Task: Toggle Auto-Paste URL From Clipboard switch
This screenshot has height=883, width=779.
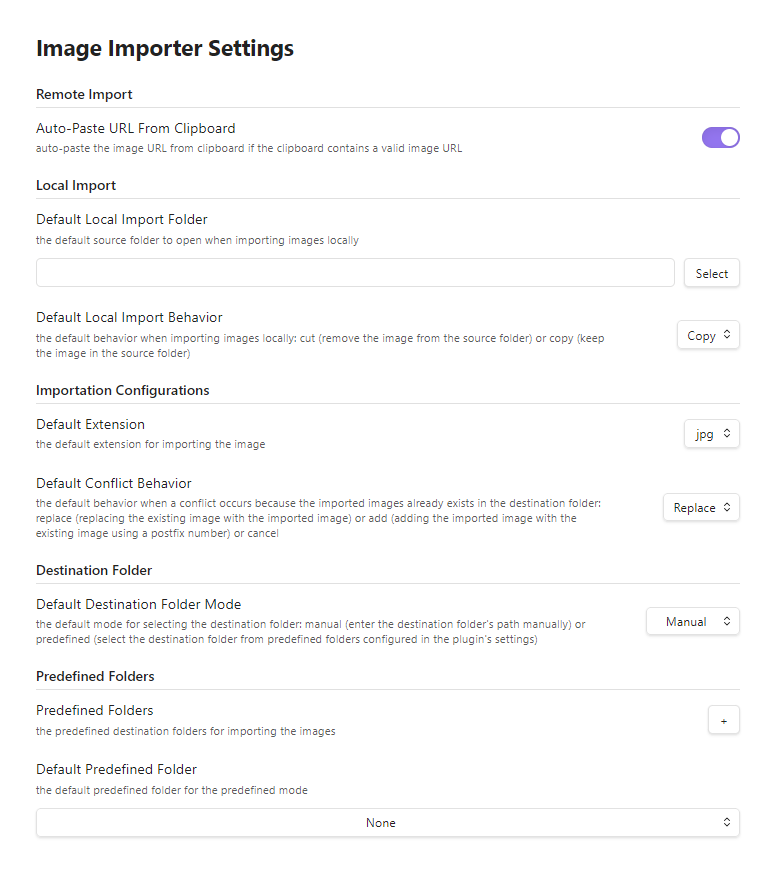Action: (720, 138)
